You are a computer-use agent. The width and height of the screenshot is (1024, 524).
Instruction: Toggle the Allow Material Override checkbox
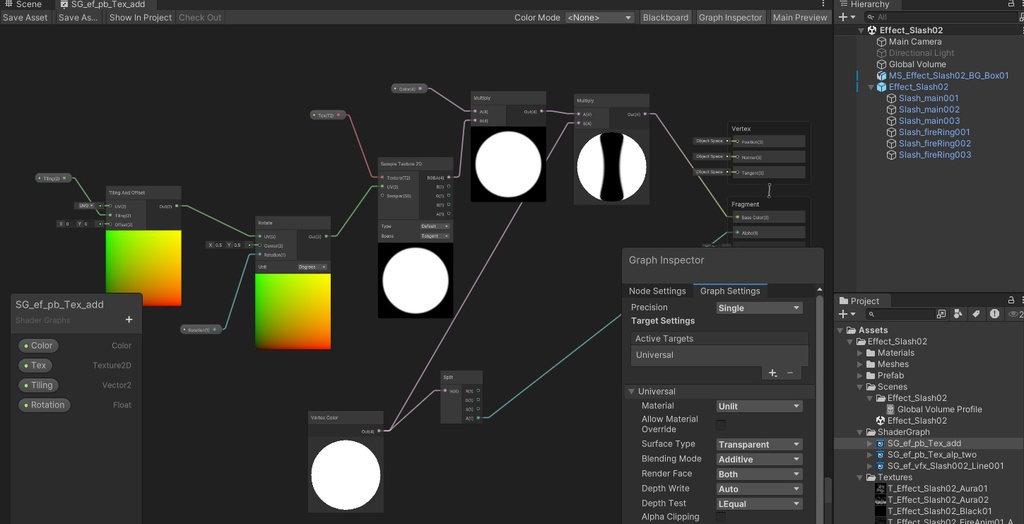(x=721, y=425)
